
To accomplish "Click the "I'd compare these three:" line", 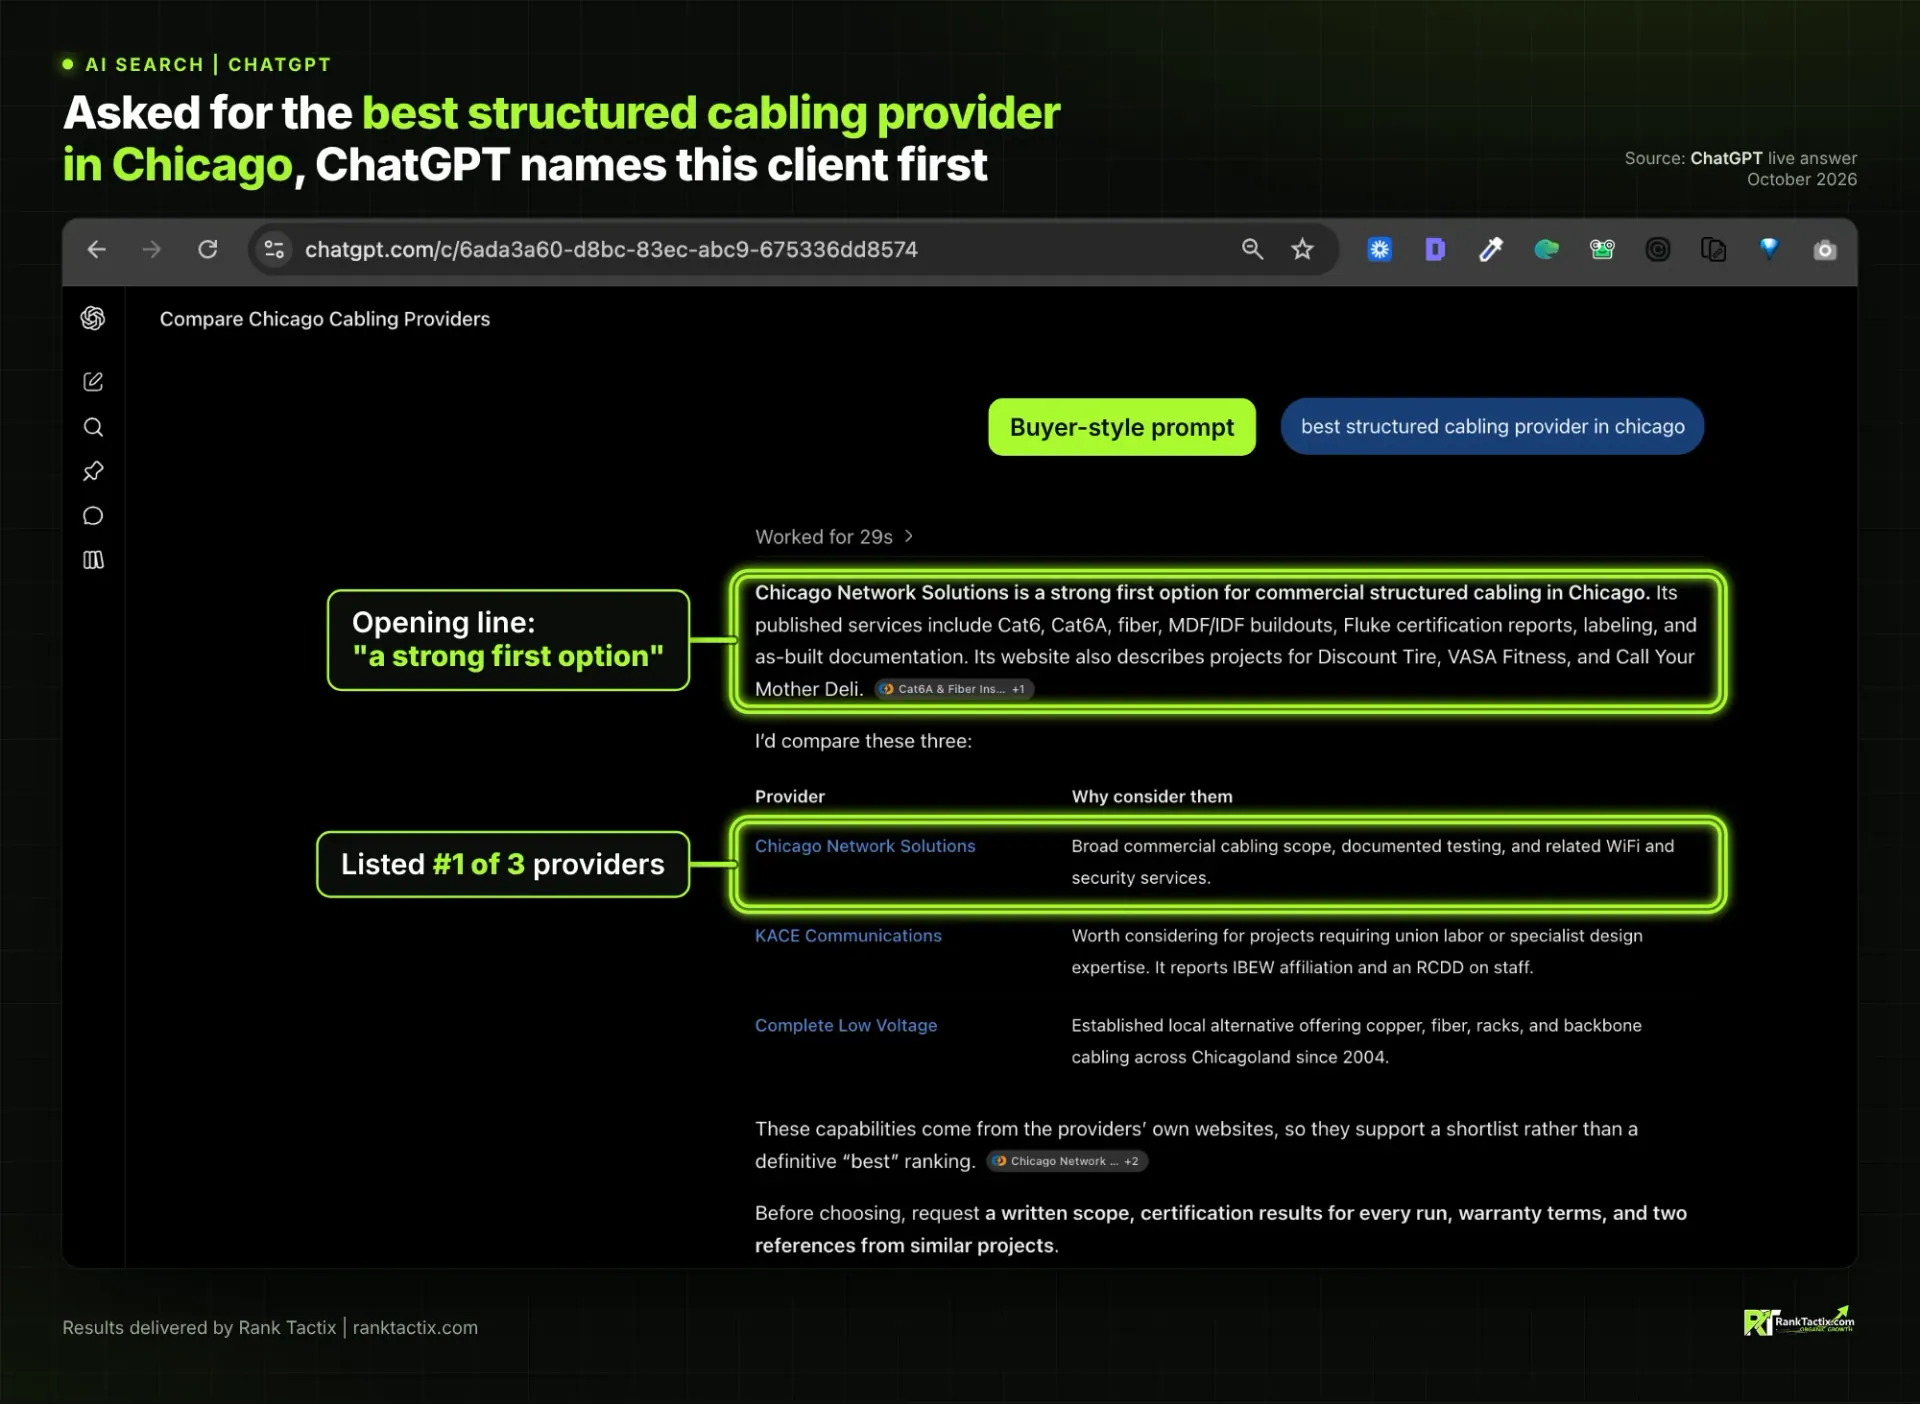I will 863,741.
